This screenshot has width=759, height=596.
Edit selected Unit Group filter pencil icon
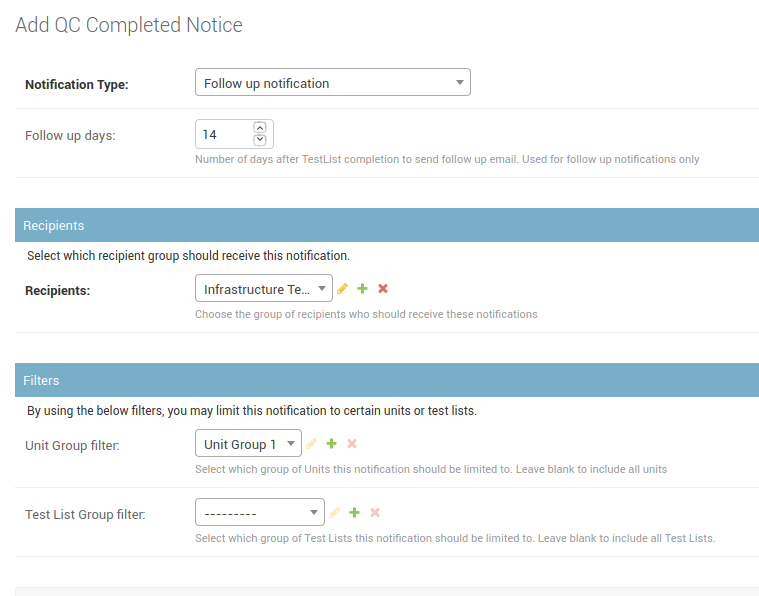[x=311, y=443]
